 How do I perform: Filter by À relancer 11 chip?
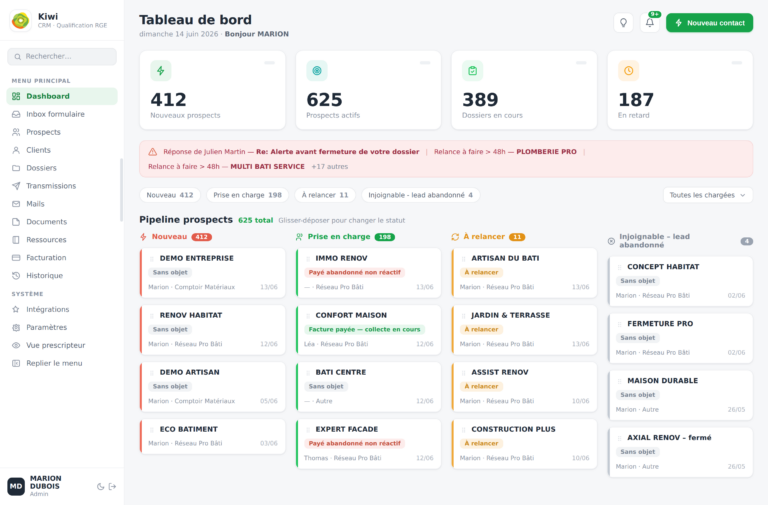tap(325, 195)
